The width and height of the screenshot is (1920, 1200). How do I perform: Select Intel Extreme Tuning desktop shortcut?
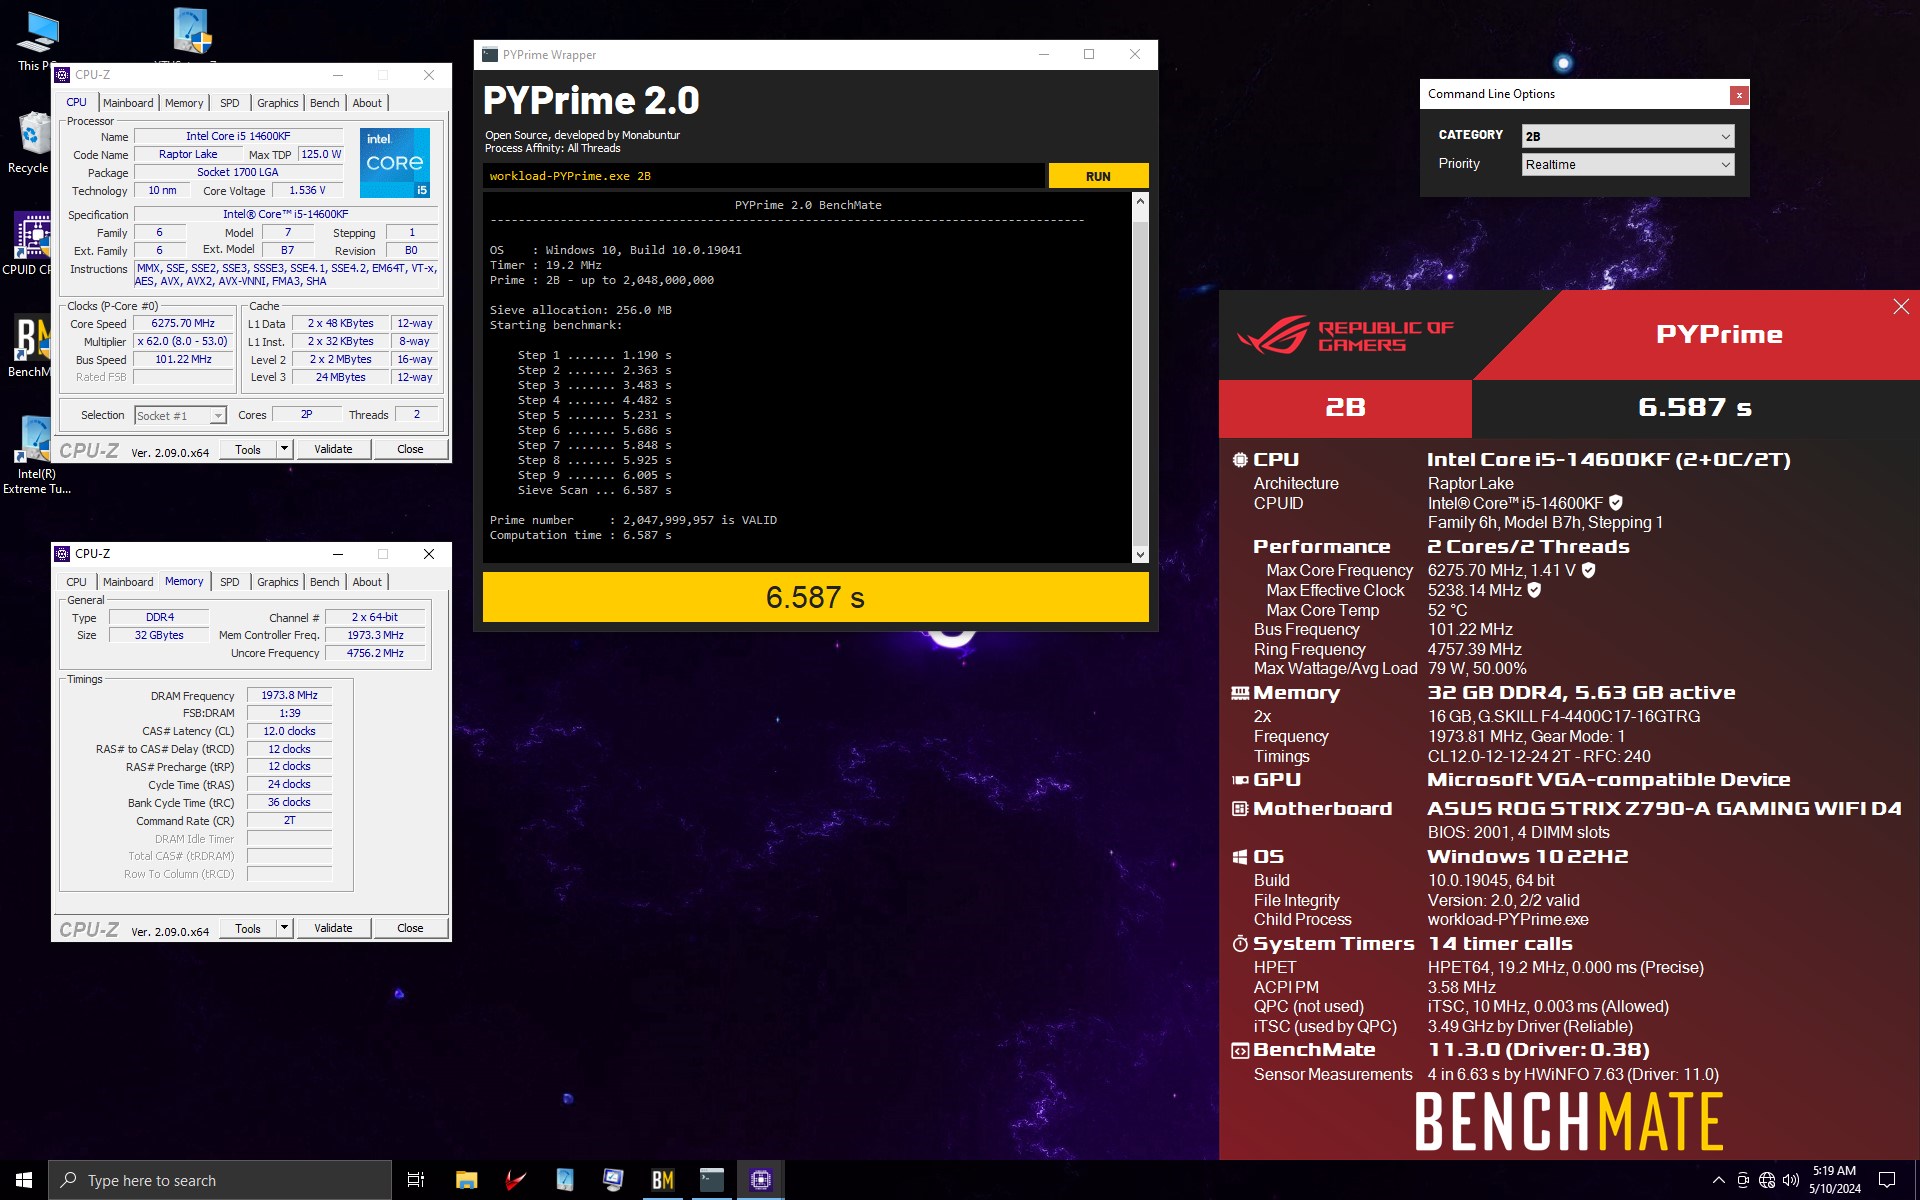35,455
